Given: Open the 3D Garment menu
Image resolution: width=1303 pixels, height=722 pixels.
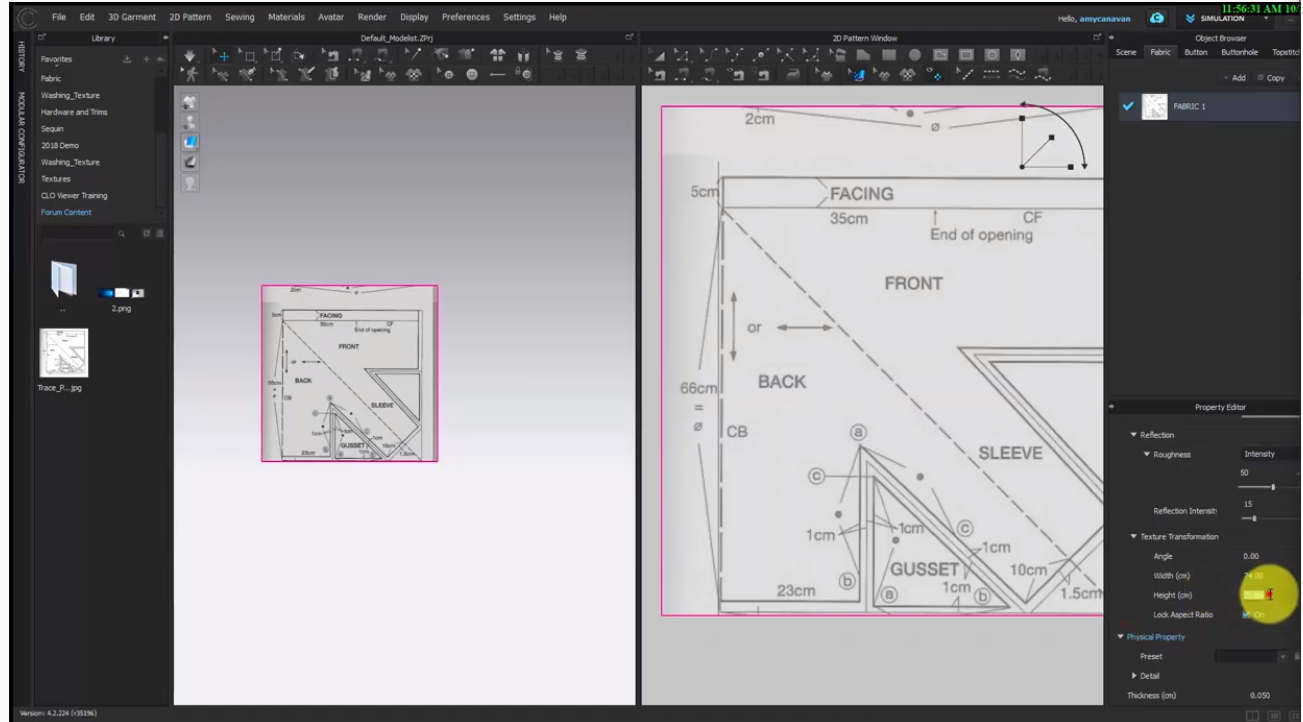Looking at the screenshot, I should point(133,17).
